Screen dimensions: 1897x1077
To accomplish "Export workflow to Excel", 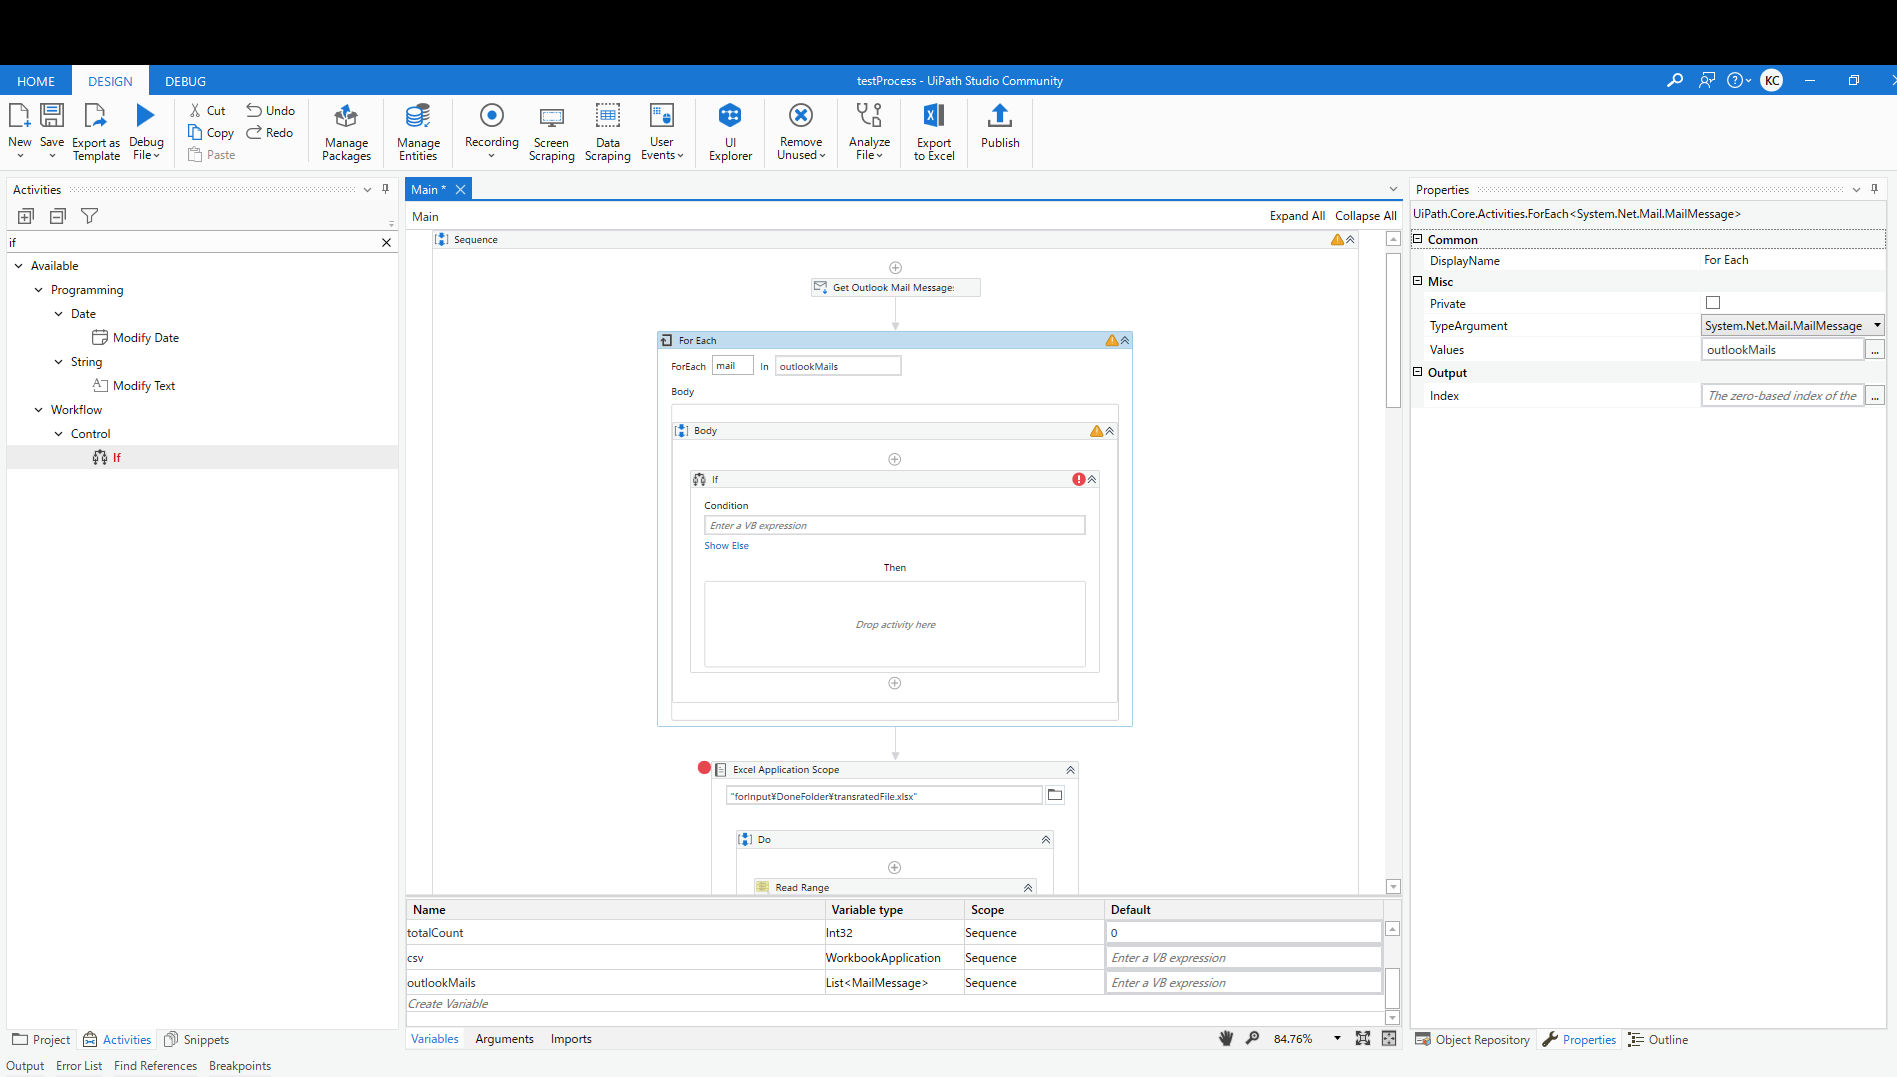I will point(934,131).
